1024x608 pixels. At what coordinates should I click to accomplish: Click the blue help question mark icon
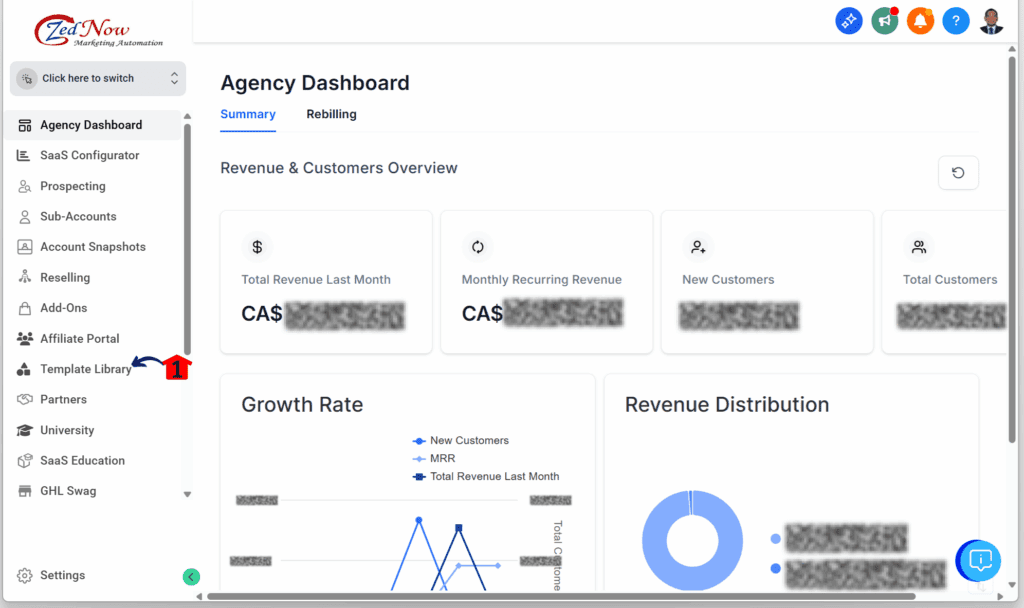tap(956, 21)
